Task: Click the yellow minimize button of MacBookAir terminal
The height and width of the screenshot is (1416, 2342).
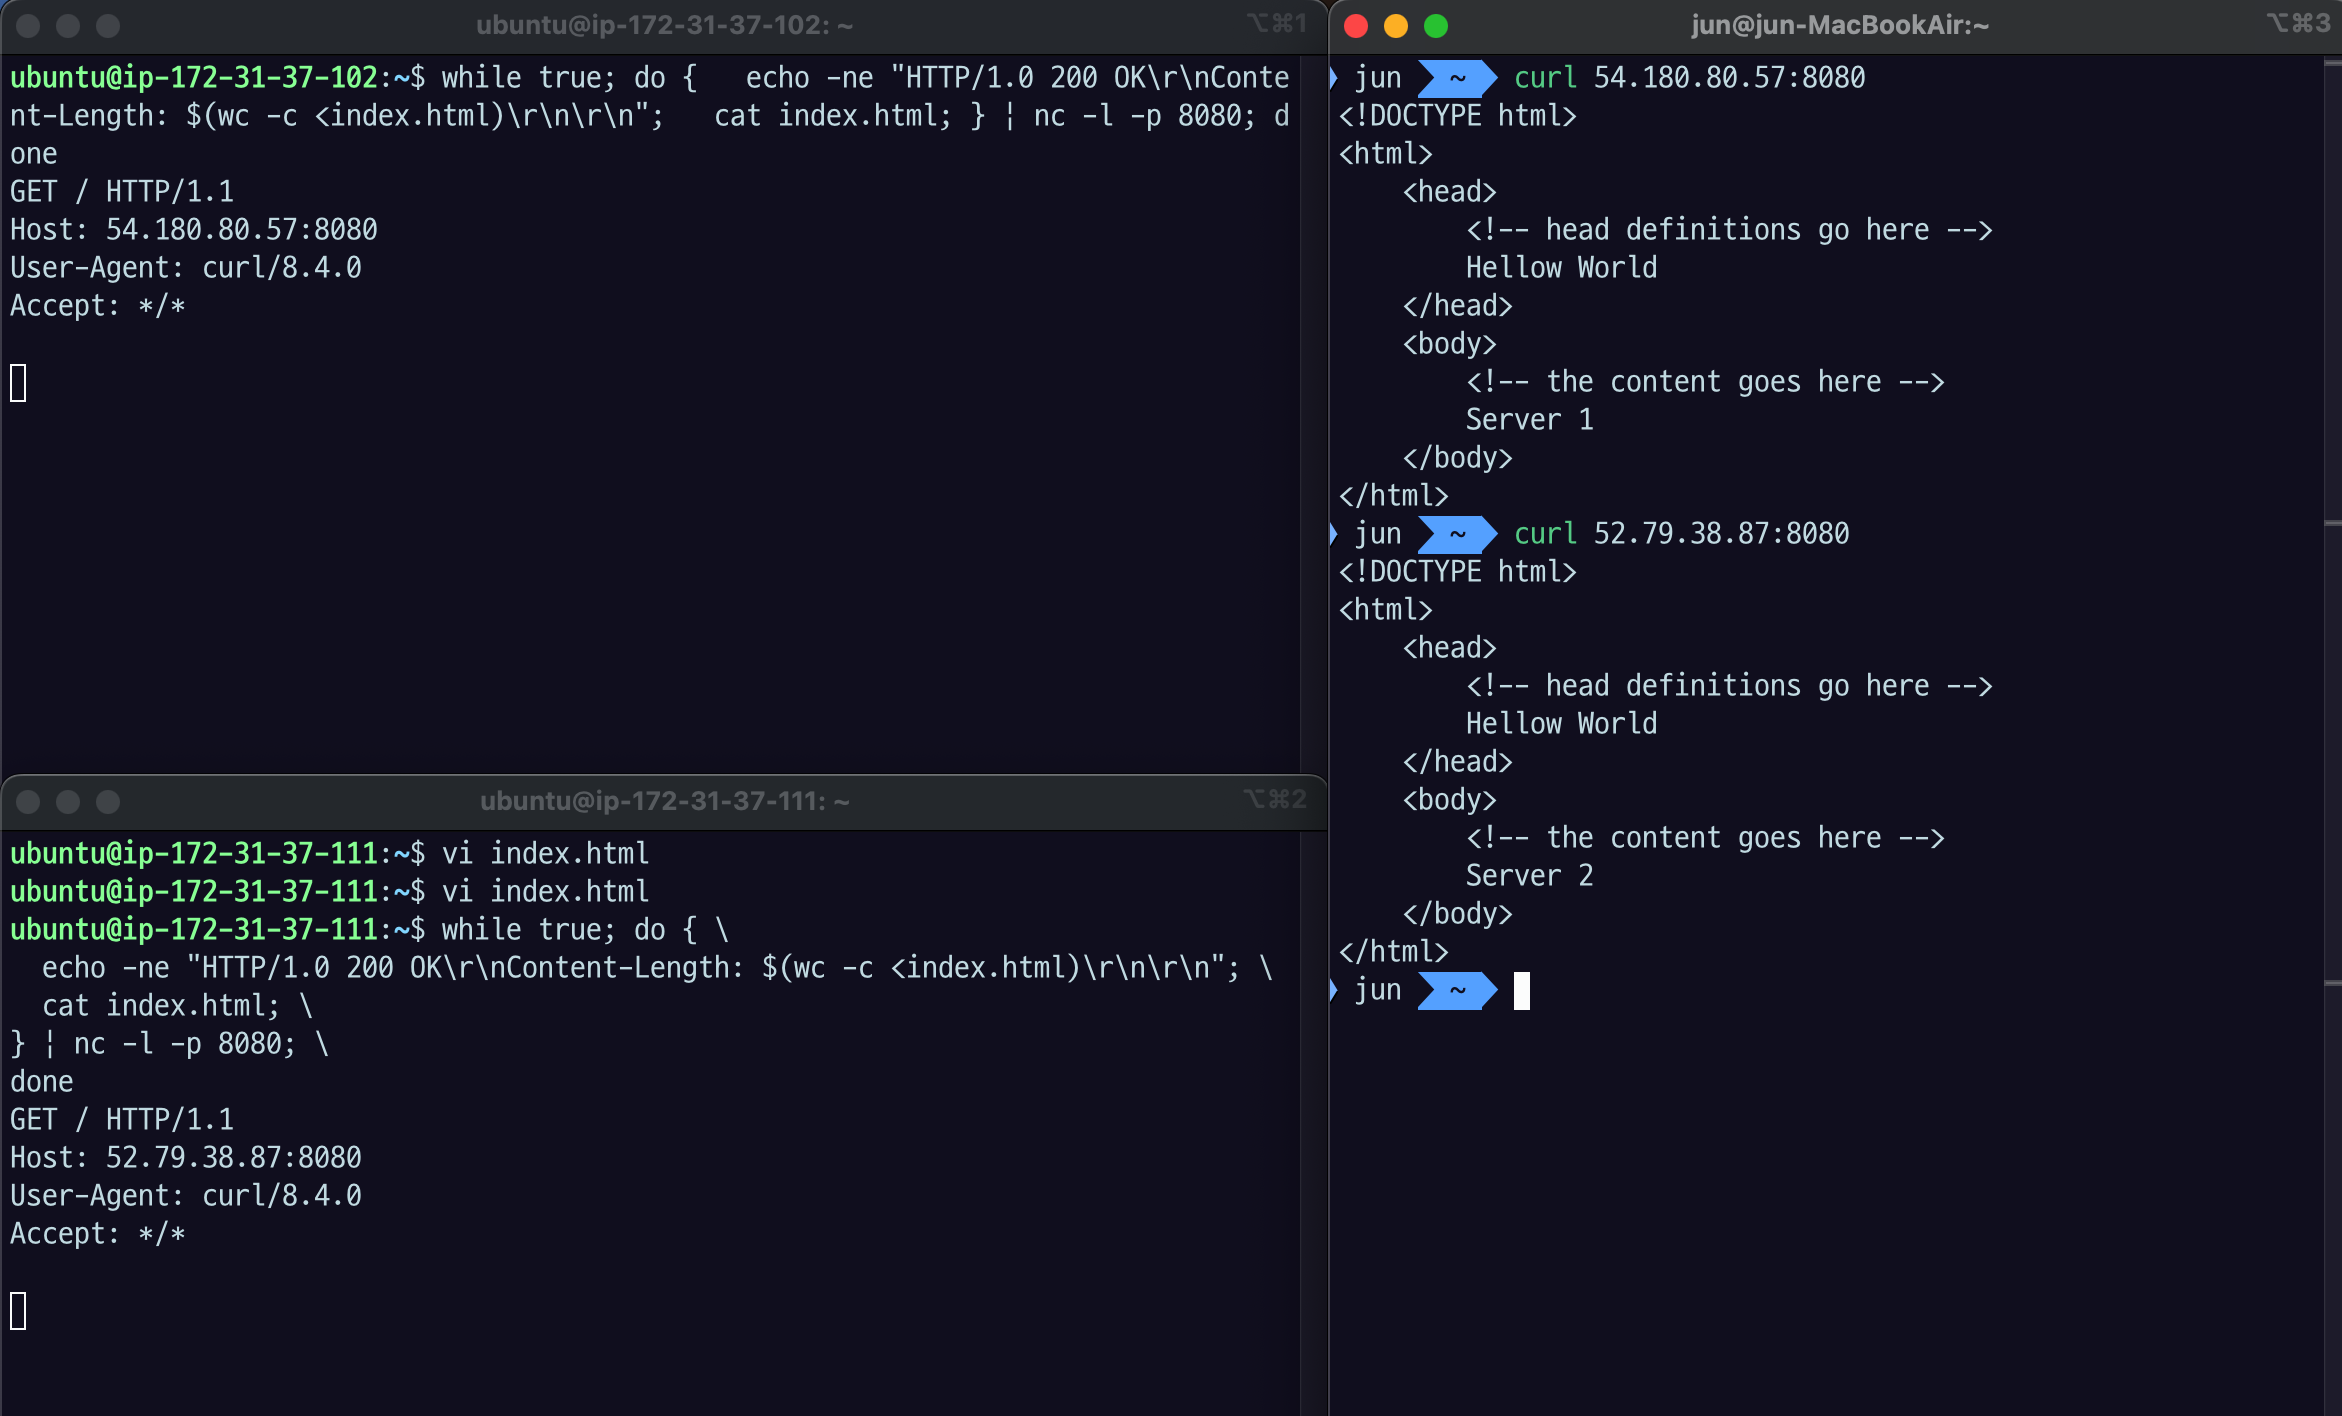Action: coord(1396,26)
